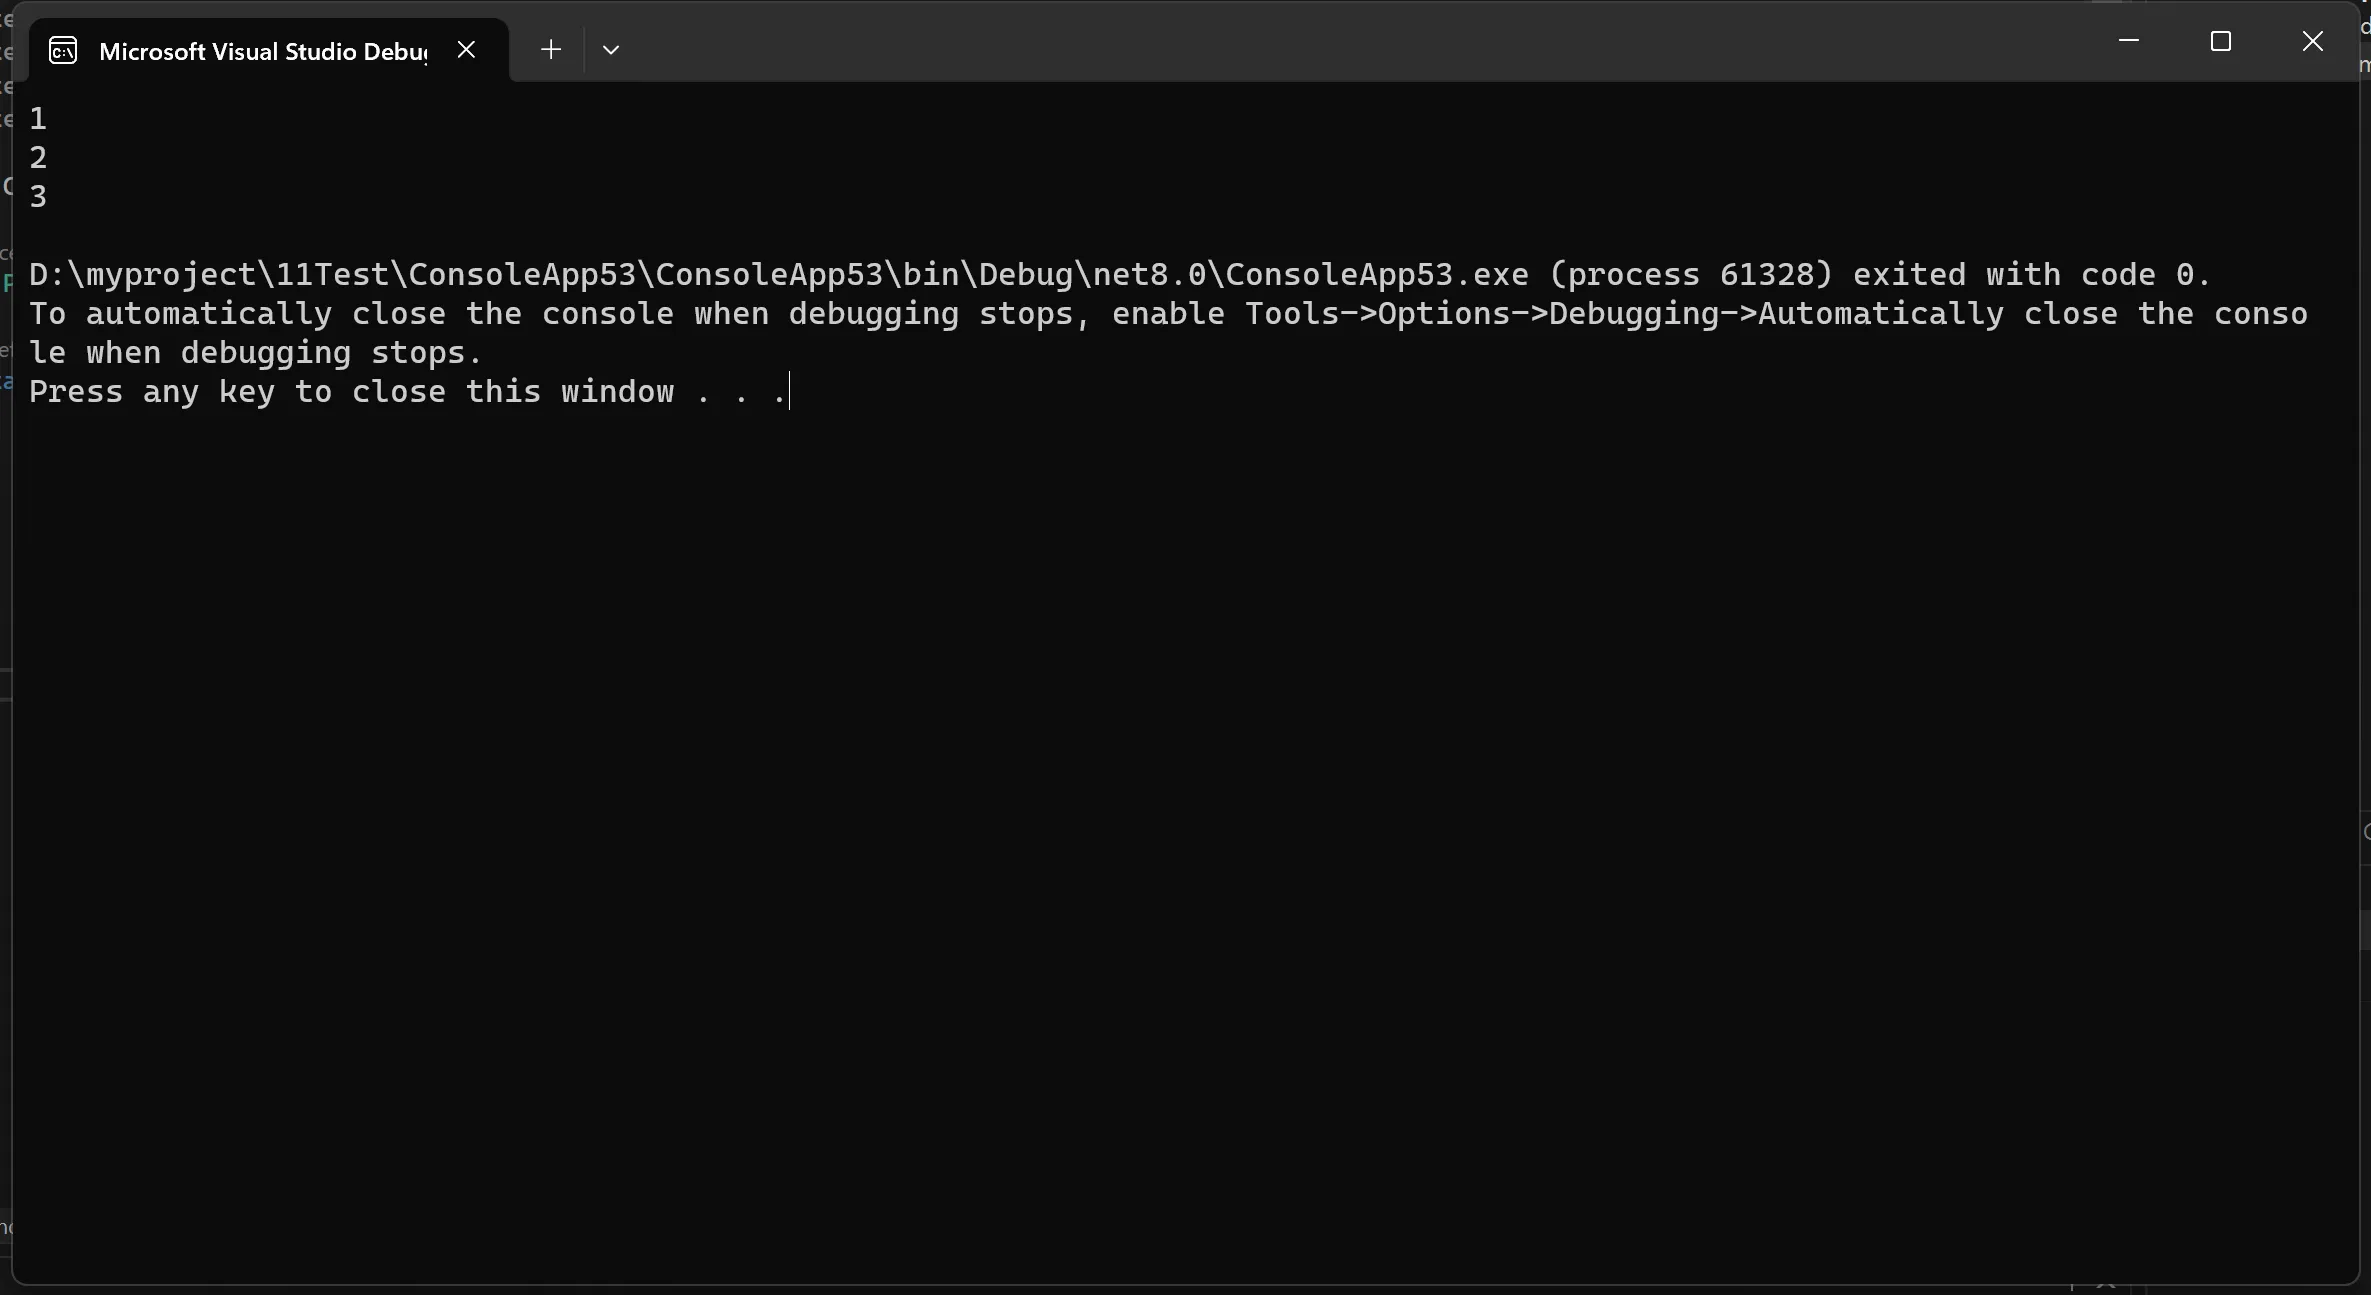Expand the terminal profiles dropdown chevron

tap(611, 50)
